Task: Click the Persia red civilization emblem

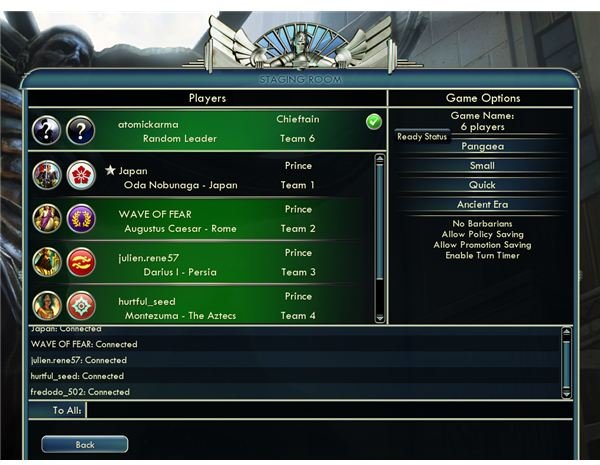Action: 81,262
